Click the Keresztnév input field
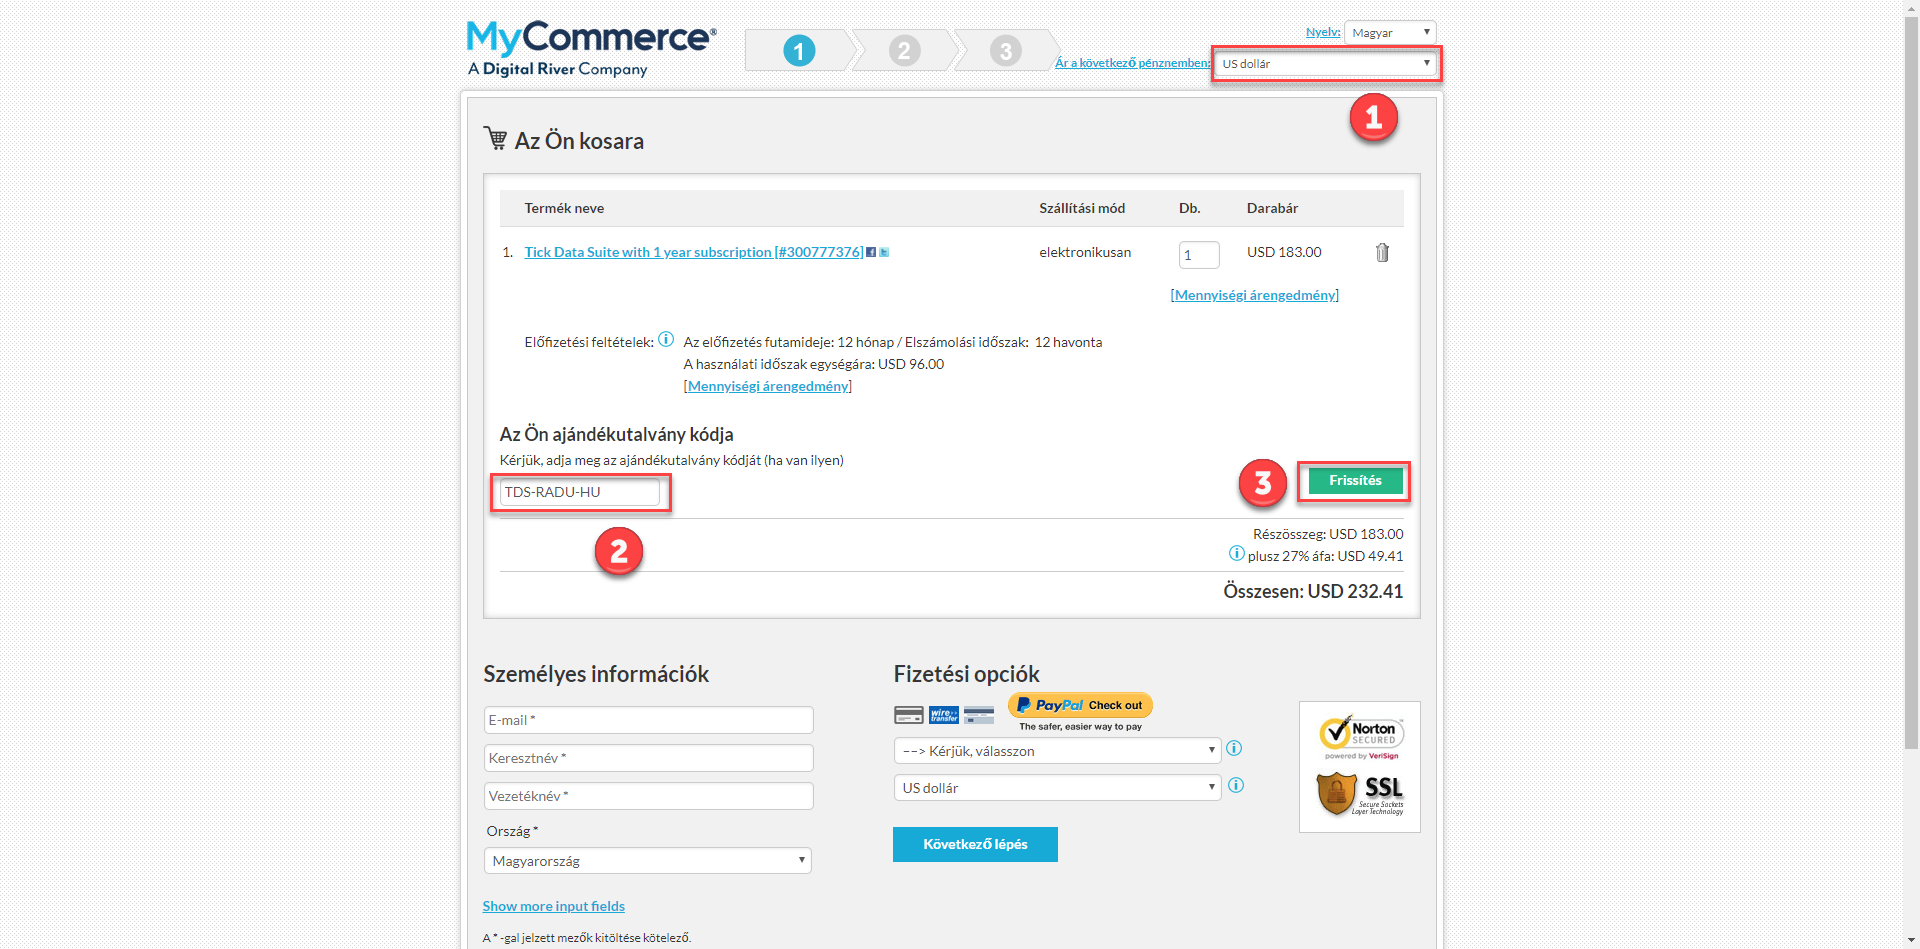This screenshot has width=1920, height=949. click(648, 758)
